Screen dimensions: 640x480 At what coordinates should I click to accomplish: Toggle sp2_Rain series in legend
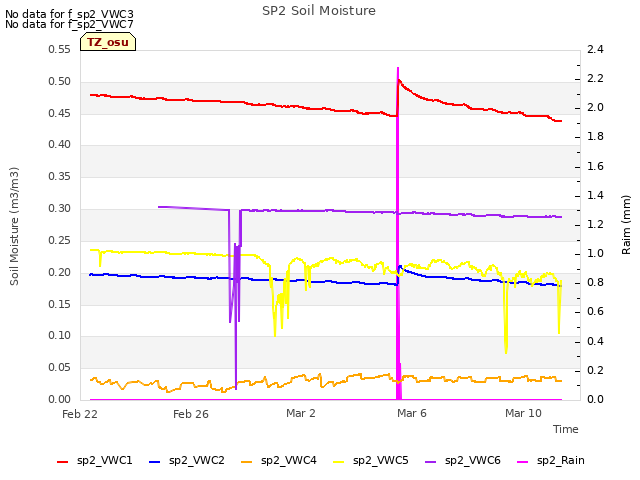[x=551, y=461]
